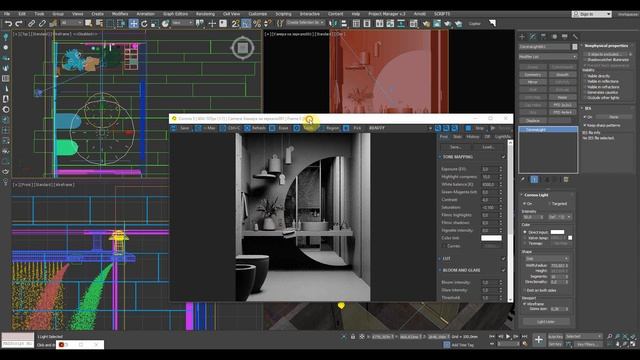The width and height of the screenshot is (640, 360).
Task: Collapse the Bloom and Glare section
Action: (440, 270)
